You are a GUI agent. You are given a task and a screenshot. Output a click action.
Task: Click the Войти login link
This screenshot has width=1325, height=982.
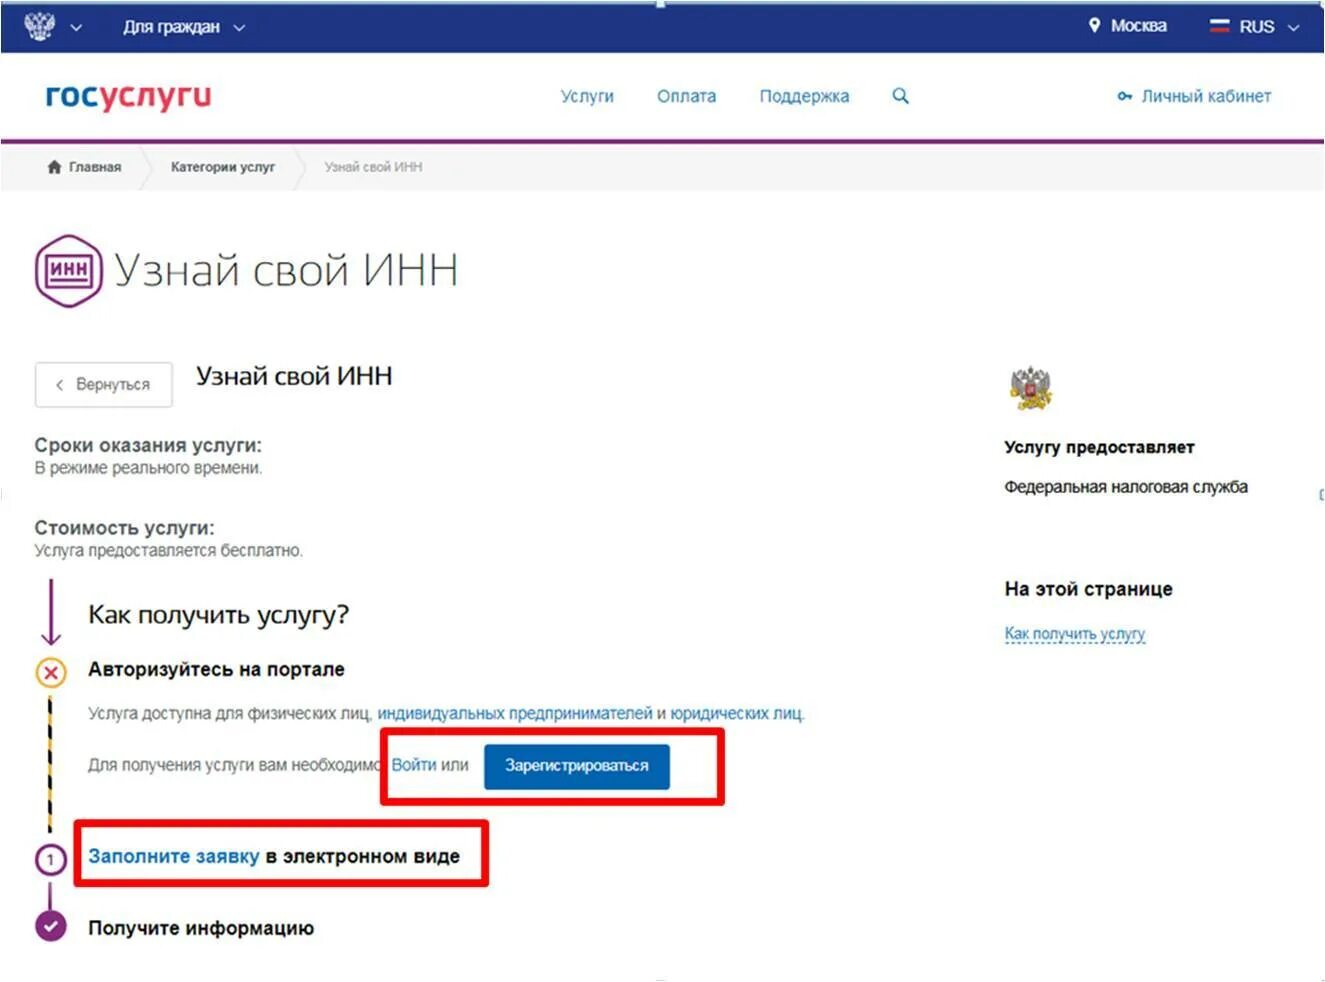pyautogui.click(x=414, y=765)
